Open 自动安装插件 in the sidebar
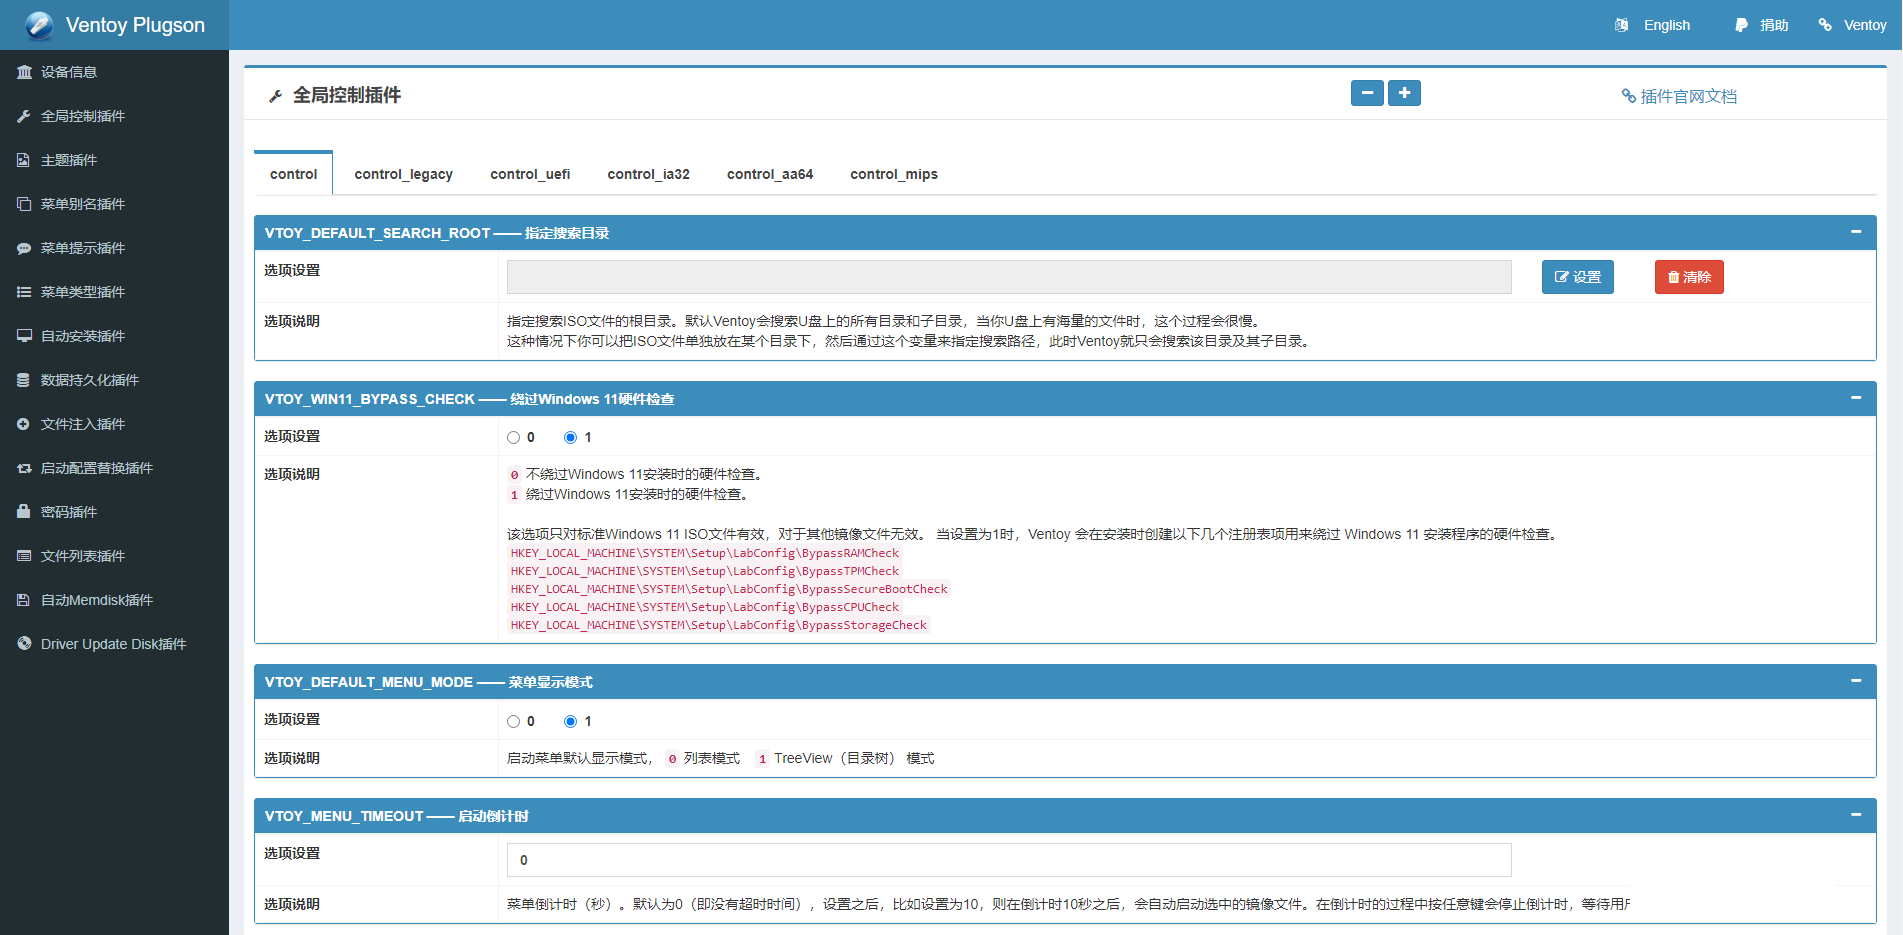The image size is (1903, 935). [114, 336]
